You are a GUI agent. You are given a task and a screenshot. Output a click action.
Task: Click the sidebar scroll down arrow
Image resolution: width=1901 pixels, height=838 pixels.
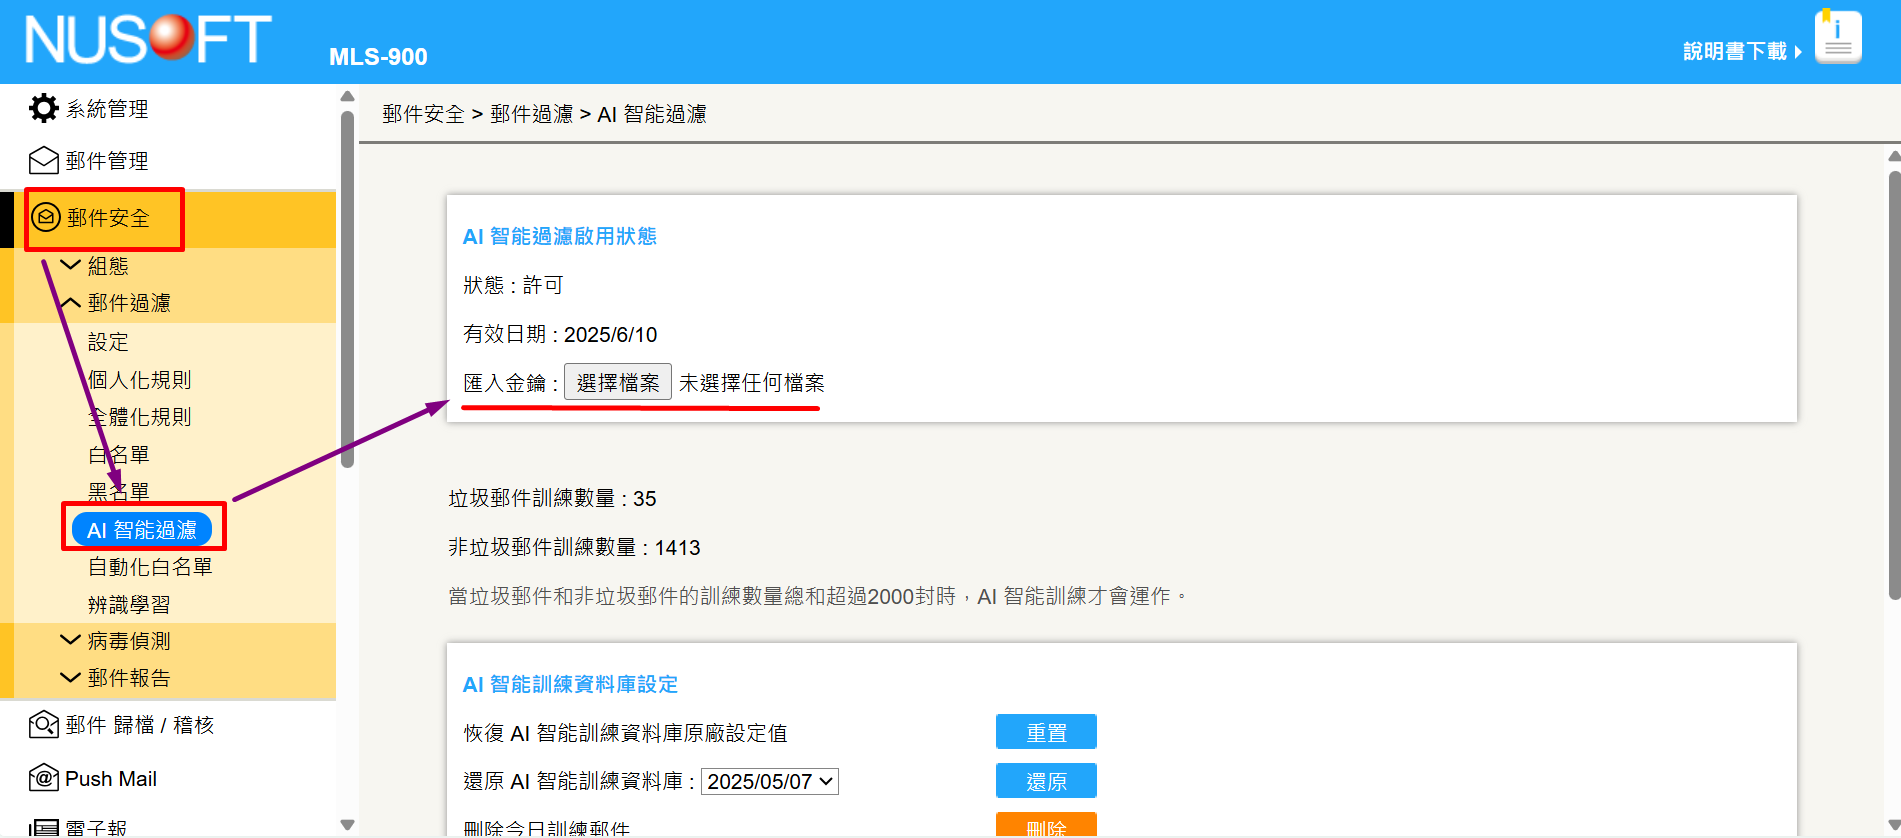[347, 825]
